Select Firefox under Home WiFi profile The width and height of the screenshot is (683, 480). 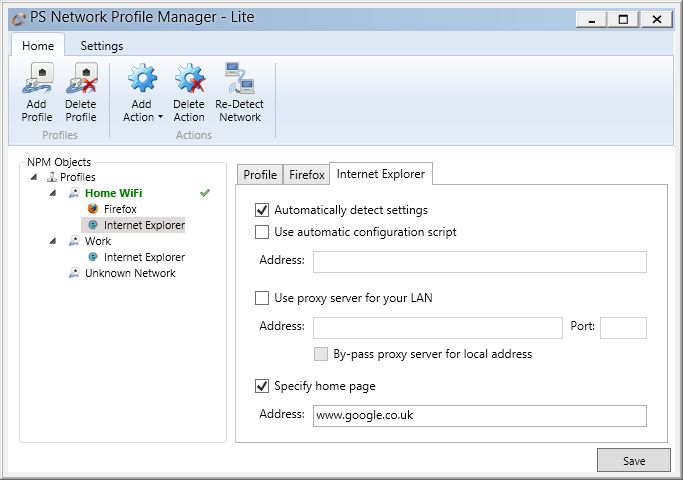(119, 209)
